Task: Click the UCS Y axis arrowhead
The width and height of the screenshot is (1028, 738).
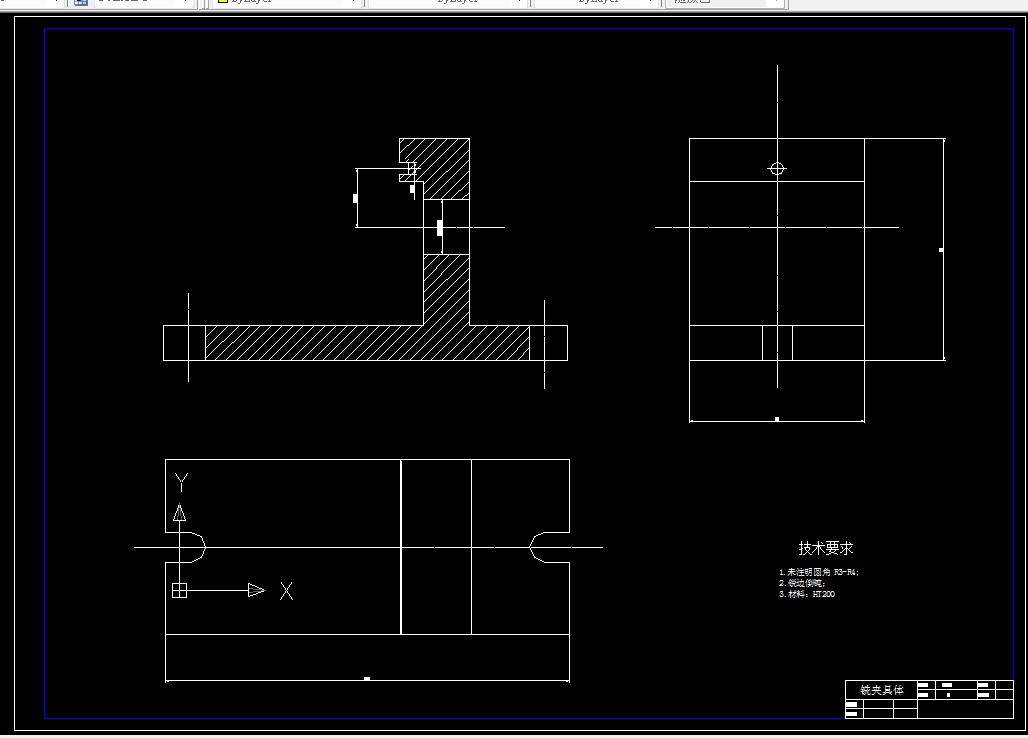Action: [x=180, y=513]
